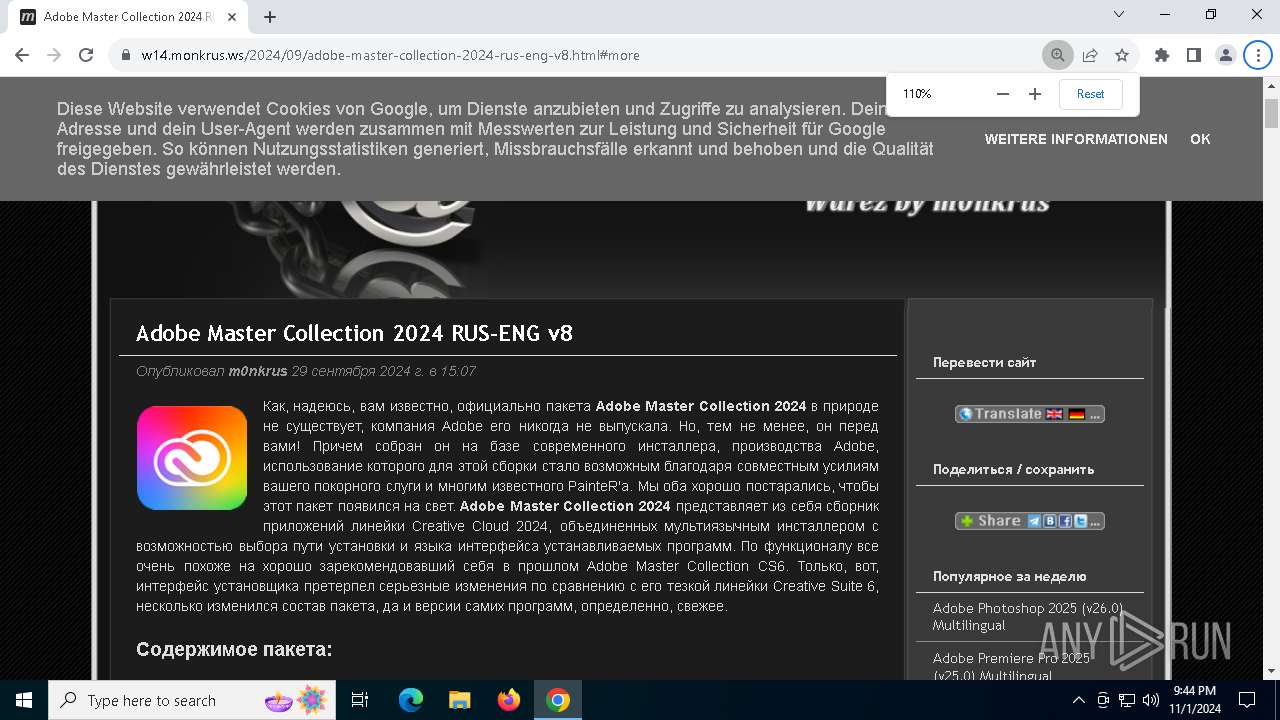
Task: Click the post date '29 сентября 2024 г. в 15:07'
Action: pyautogui.click(x=383, y=371)
